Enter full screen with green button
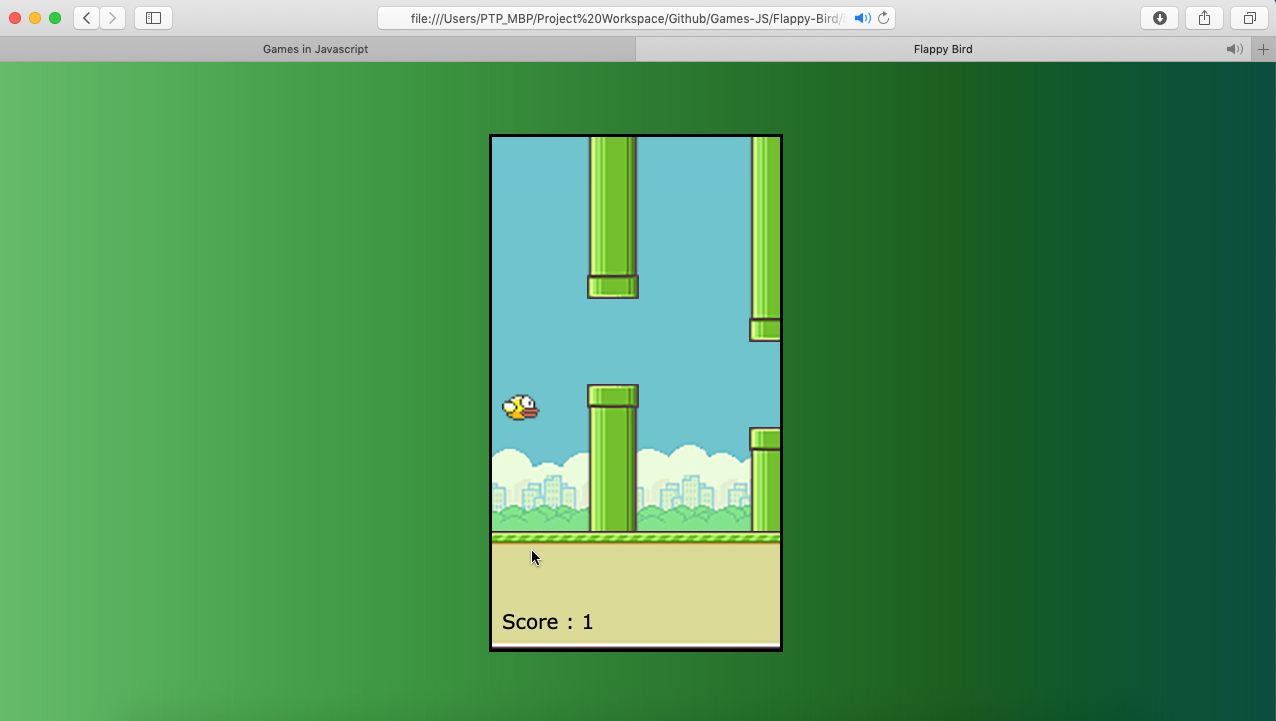The width and height of the screenshot is (1276, 721). pyautogui.click(x=55, y=18)
